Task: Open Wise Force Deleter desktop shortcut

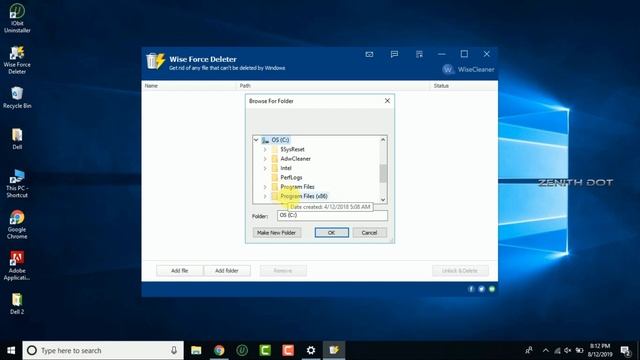Action: click(x=17, y=60)
